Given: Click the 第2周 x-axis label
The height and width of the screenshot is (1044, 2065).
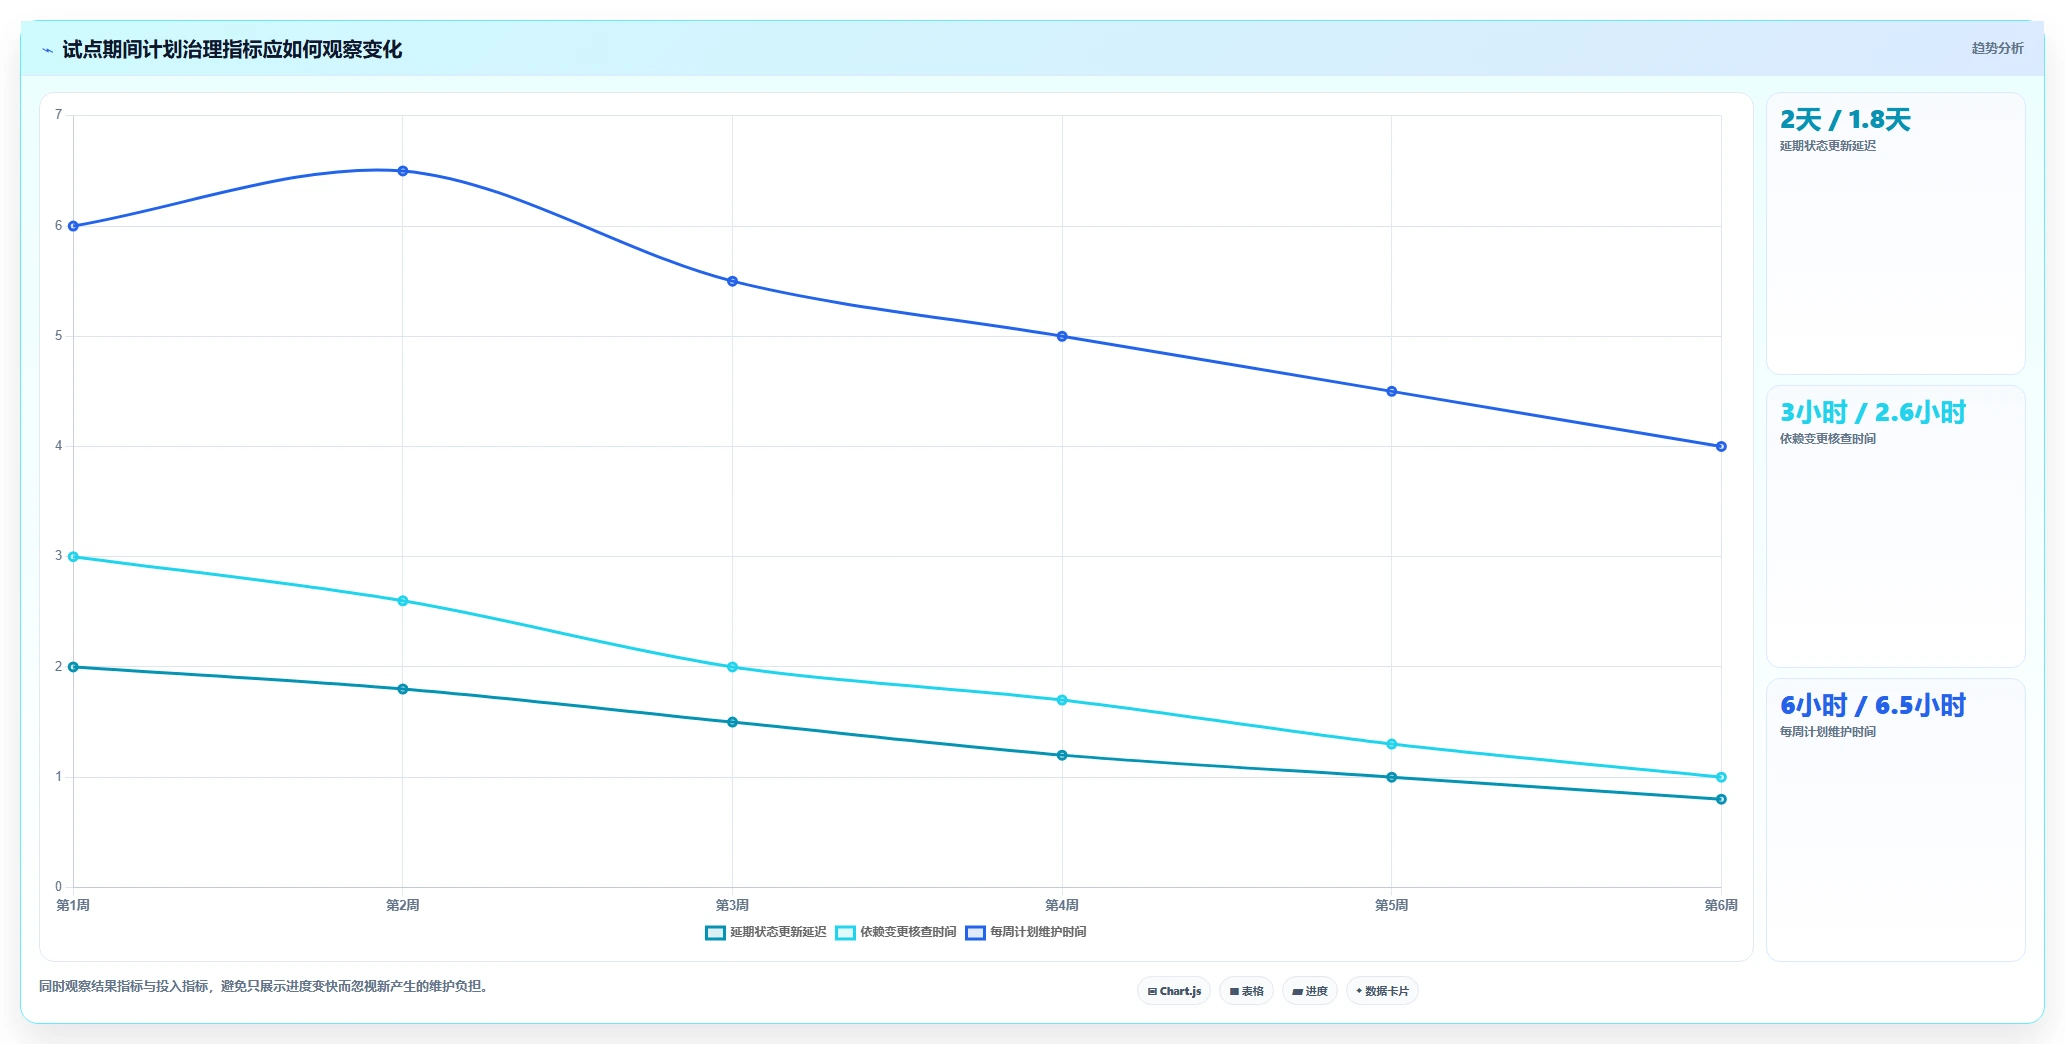Looking at the screenshot, I should pos(403,905).
